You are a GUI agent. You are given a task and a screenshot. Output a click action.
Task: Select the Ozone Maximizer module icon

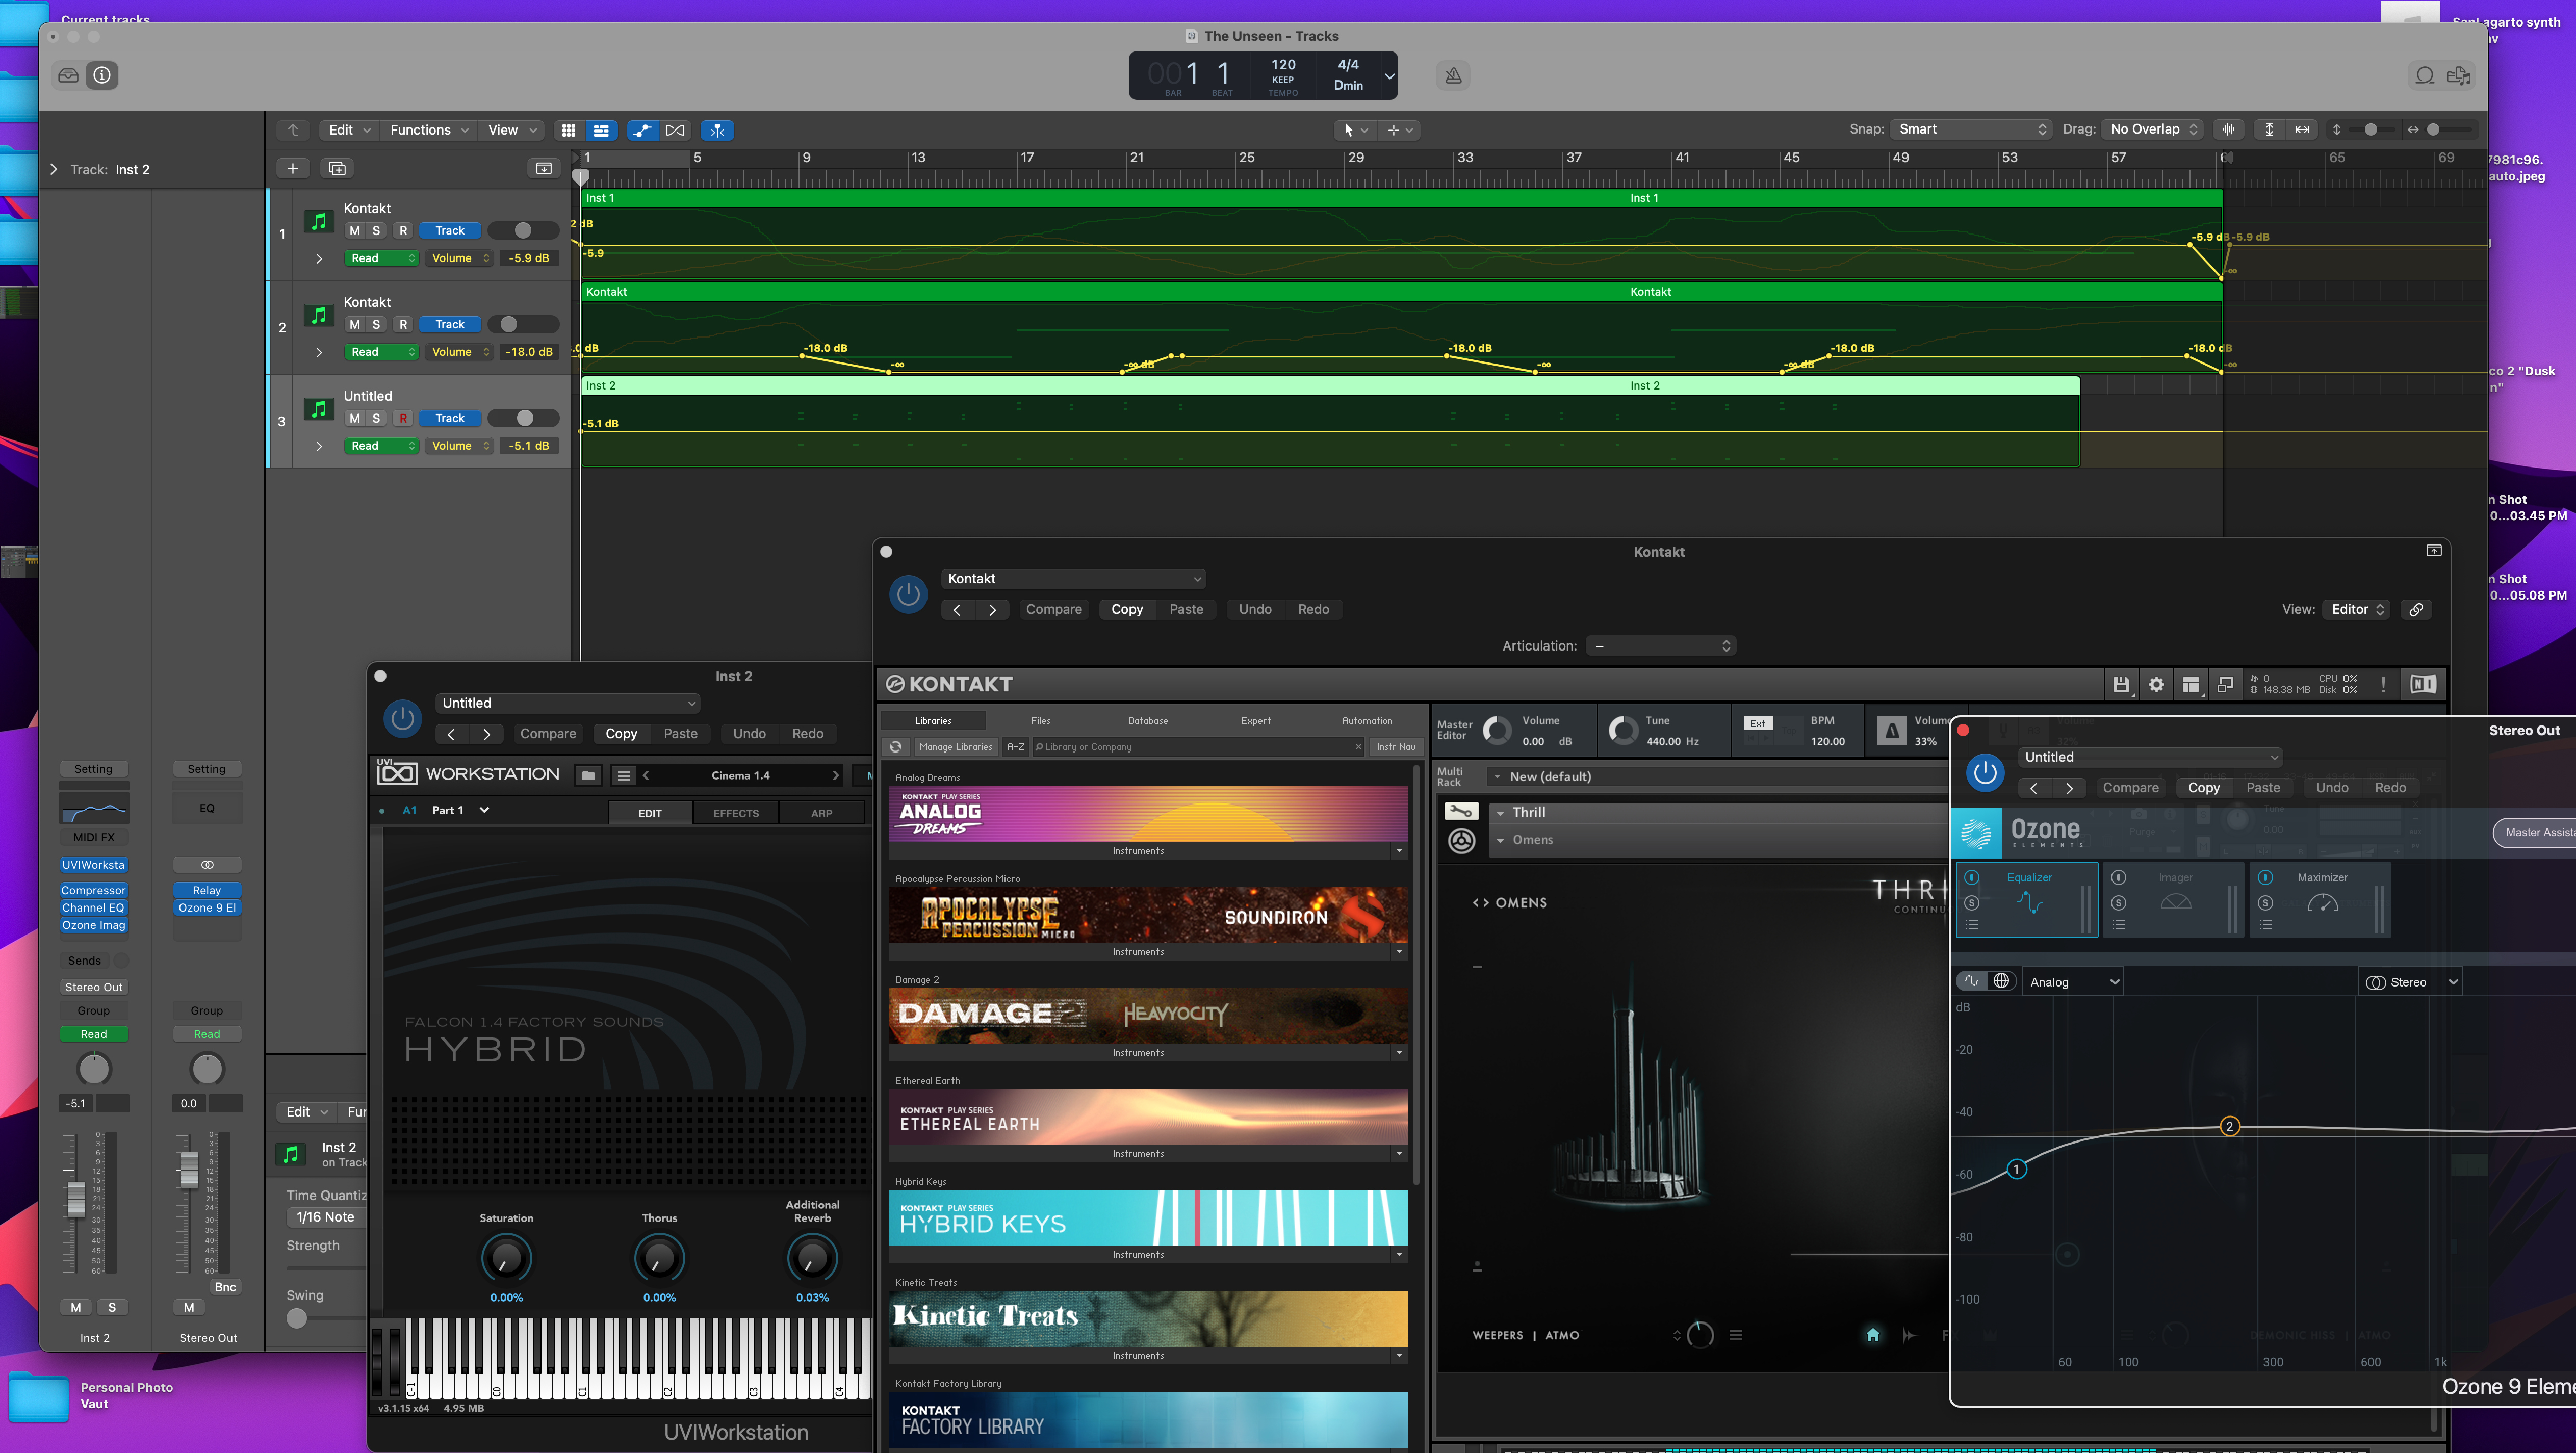coord(2322,903)
